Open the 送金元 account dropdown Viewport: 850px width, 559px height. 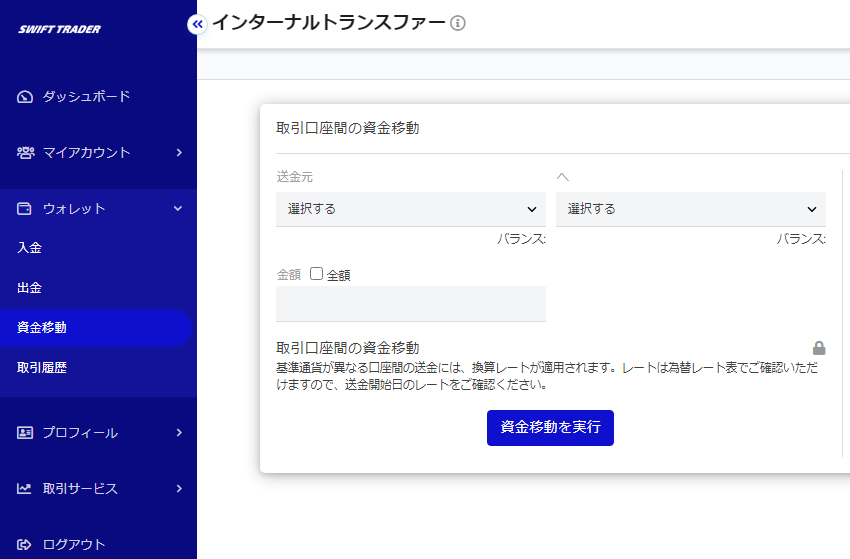410,209
